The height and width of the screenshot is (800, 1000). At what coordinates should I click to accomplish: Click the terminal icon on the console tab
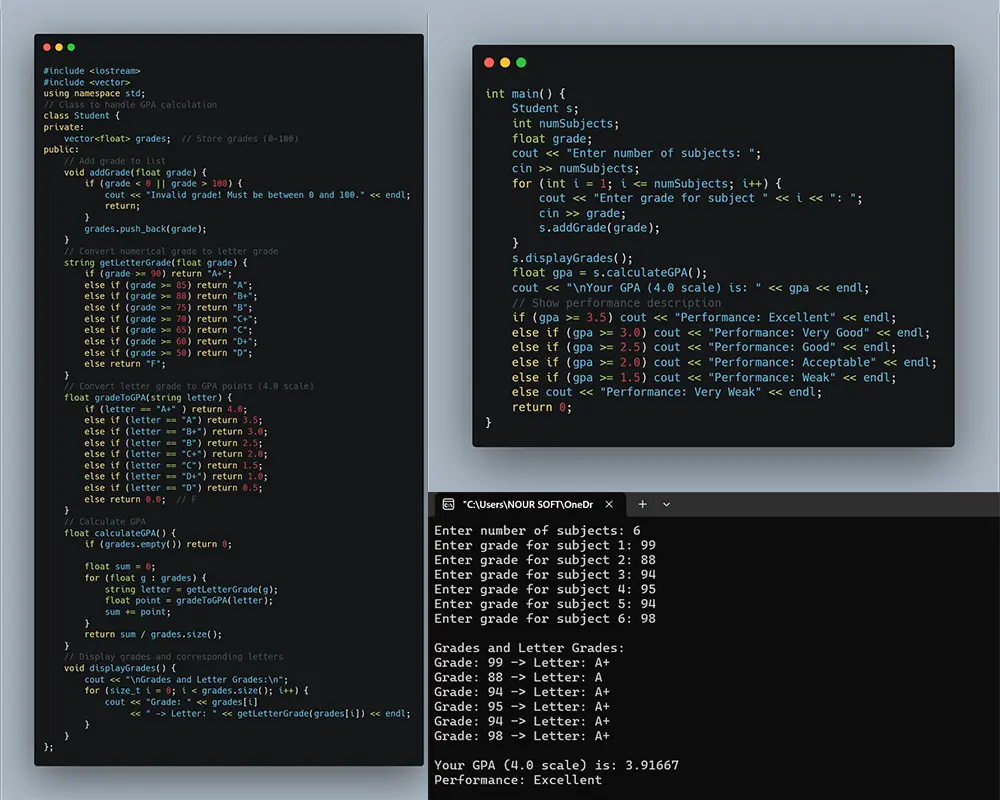(x=448, y=505)
